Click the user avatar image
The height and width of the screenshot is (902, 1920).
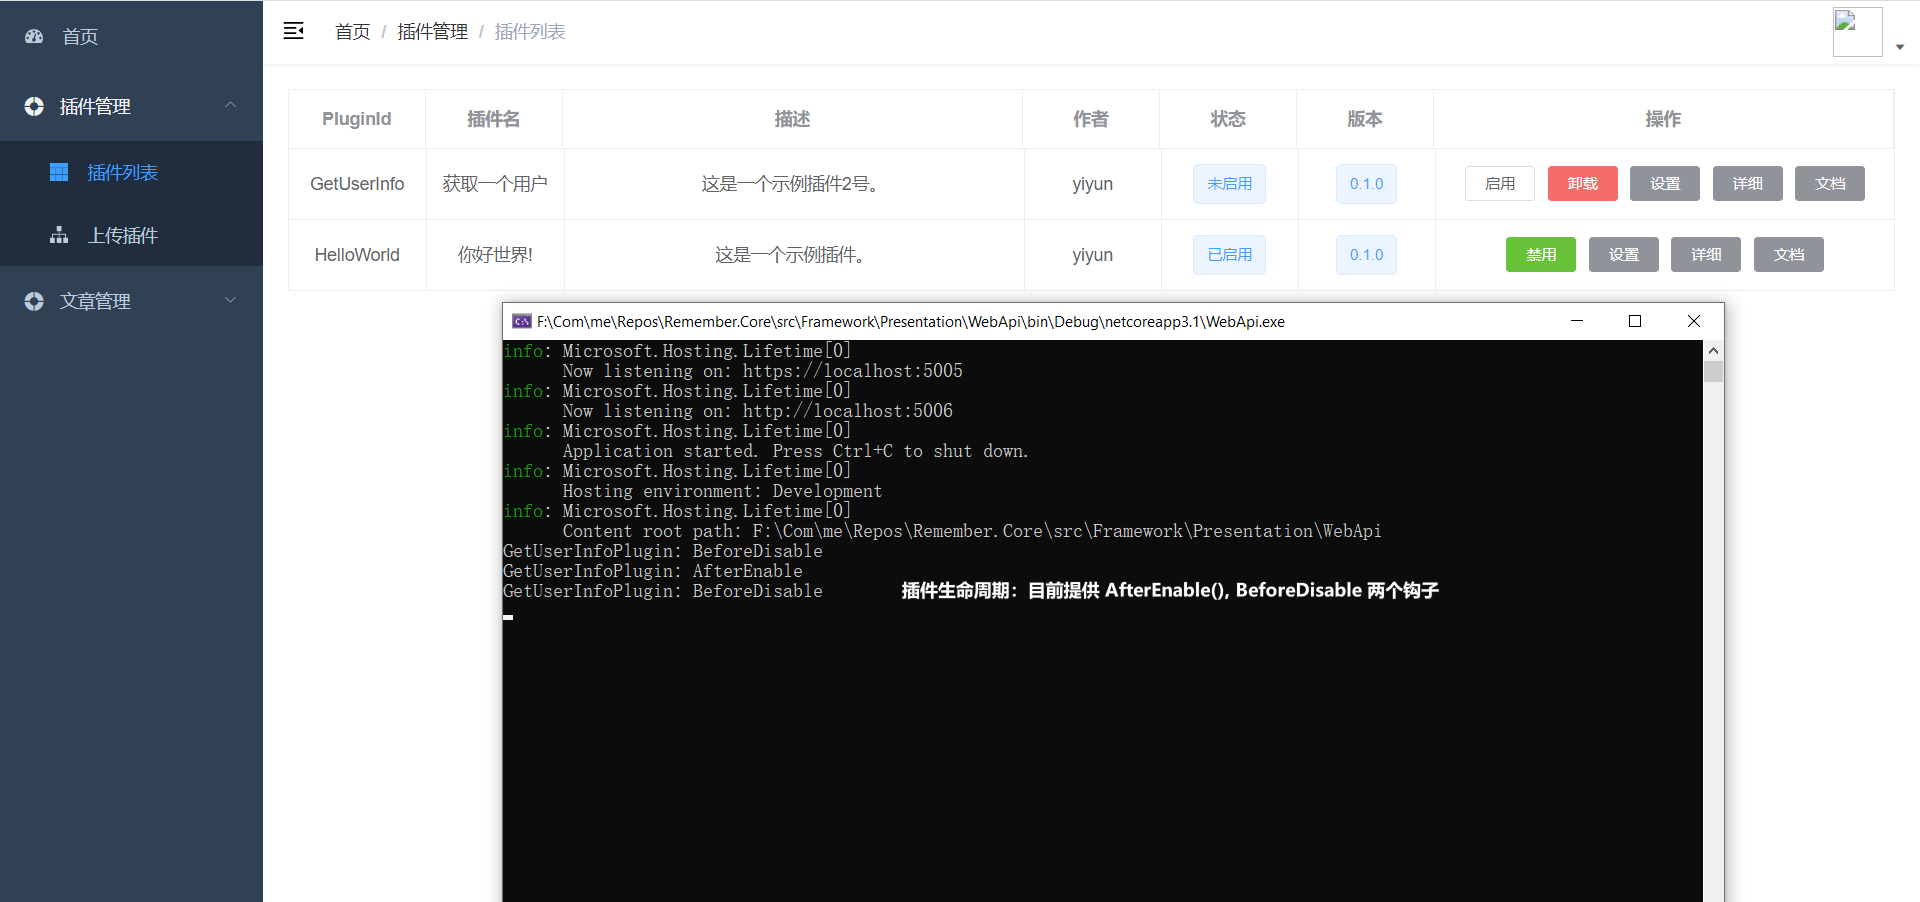click(x=1857, y=32)
